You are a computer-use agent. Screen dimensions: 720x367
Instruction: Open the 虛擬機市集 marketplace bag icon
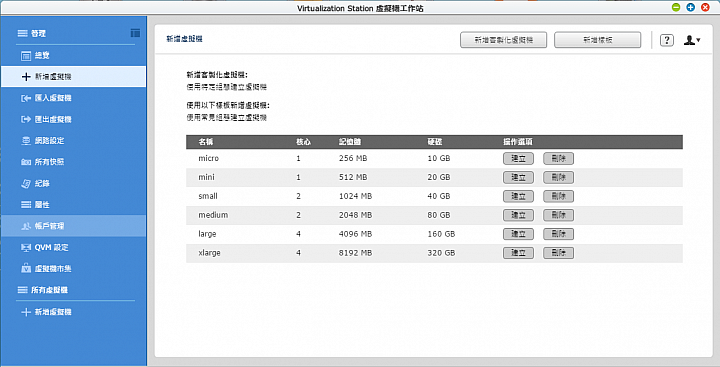26,269
